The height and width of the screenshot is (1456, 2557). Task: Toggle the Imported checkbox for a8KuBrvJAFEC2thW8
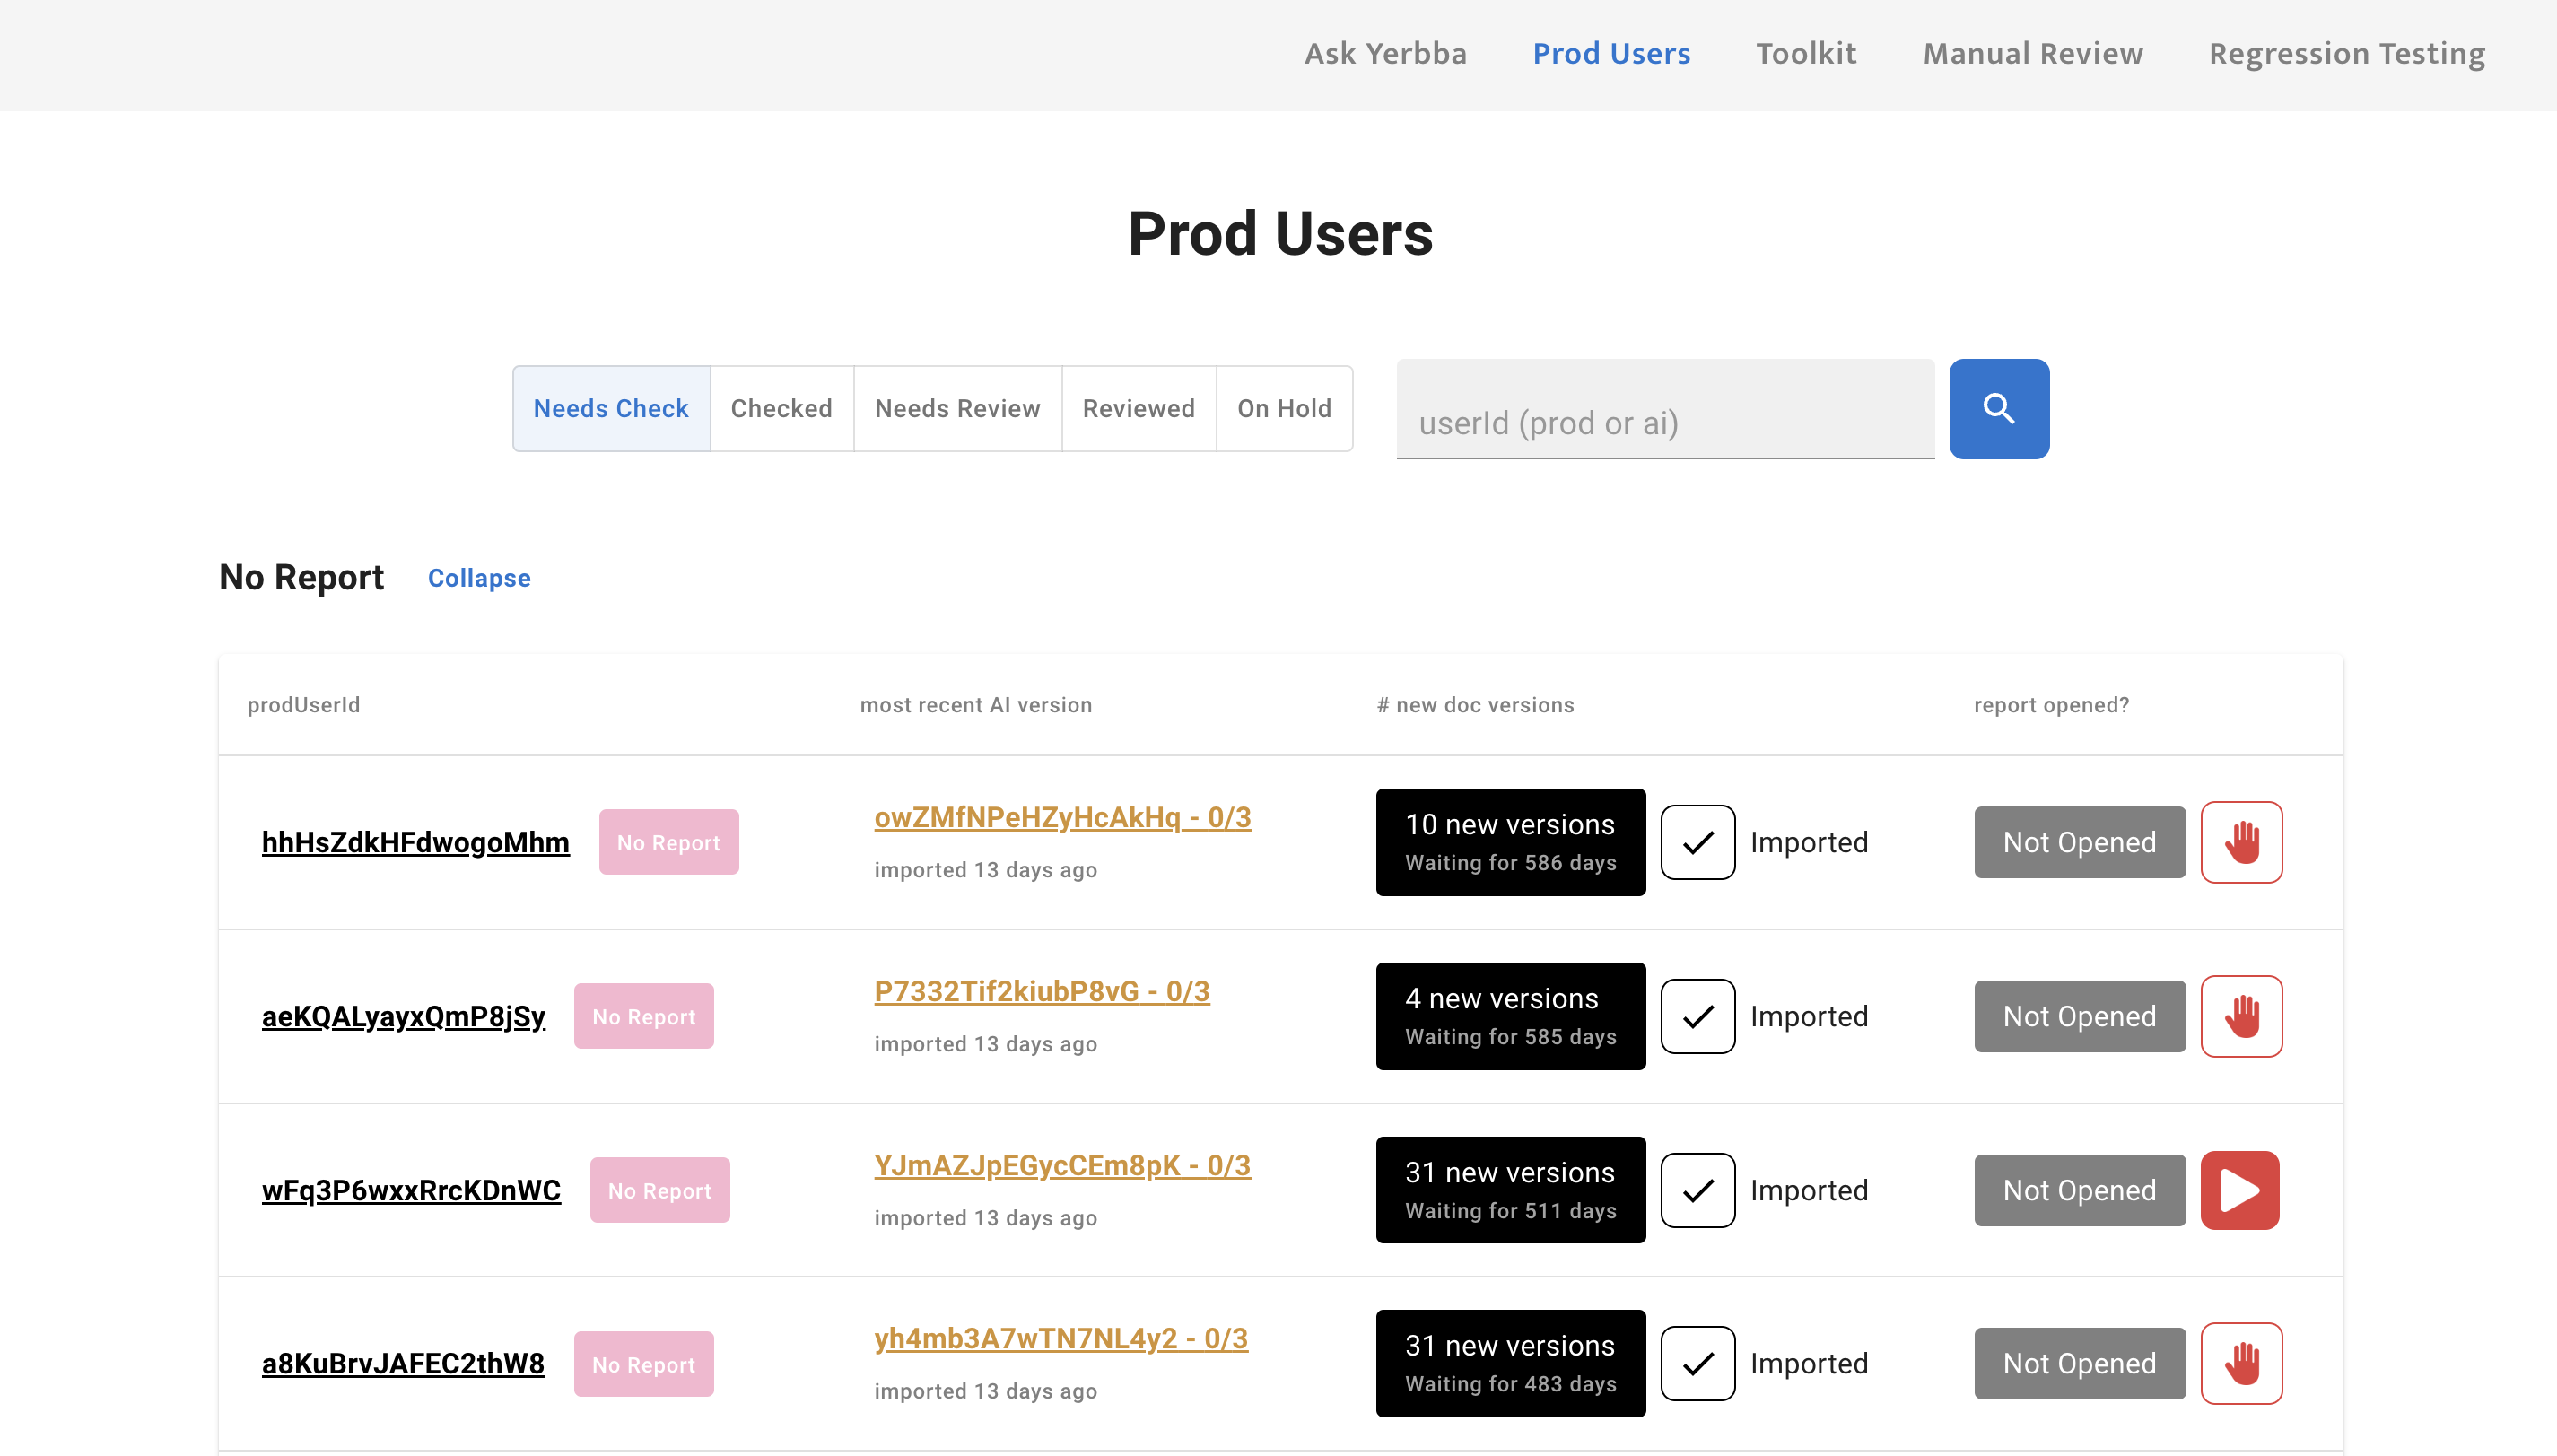click(x=1697, y=1363)
